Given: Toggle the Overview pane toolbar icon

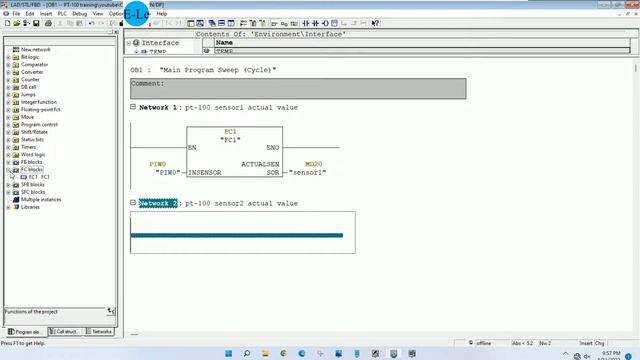Looking at the screenshot, I should point(191,23).
